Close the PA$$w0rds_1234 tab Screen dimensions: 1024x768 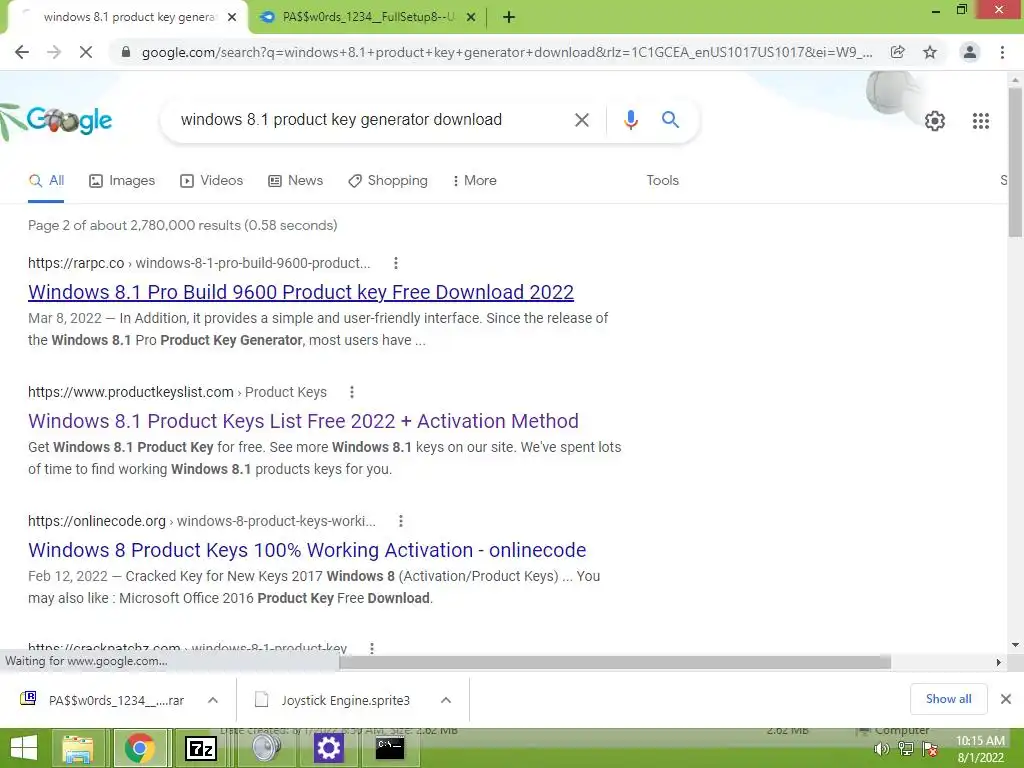pyautogui.click(x=471, y=18)
